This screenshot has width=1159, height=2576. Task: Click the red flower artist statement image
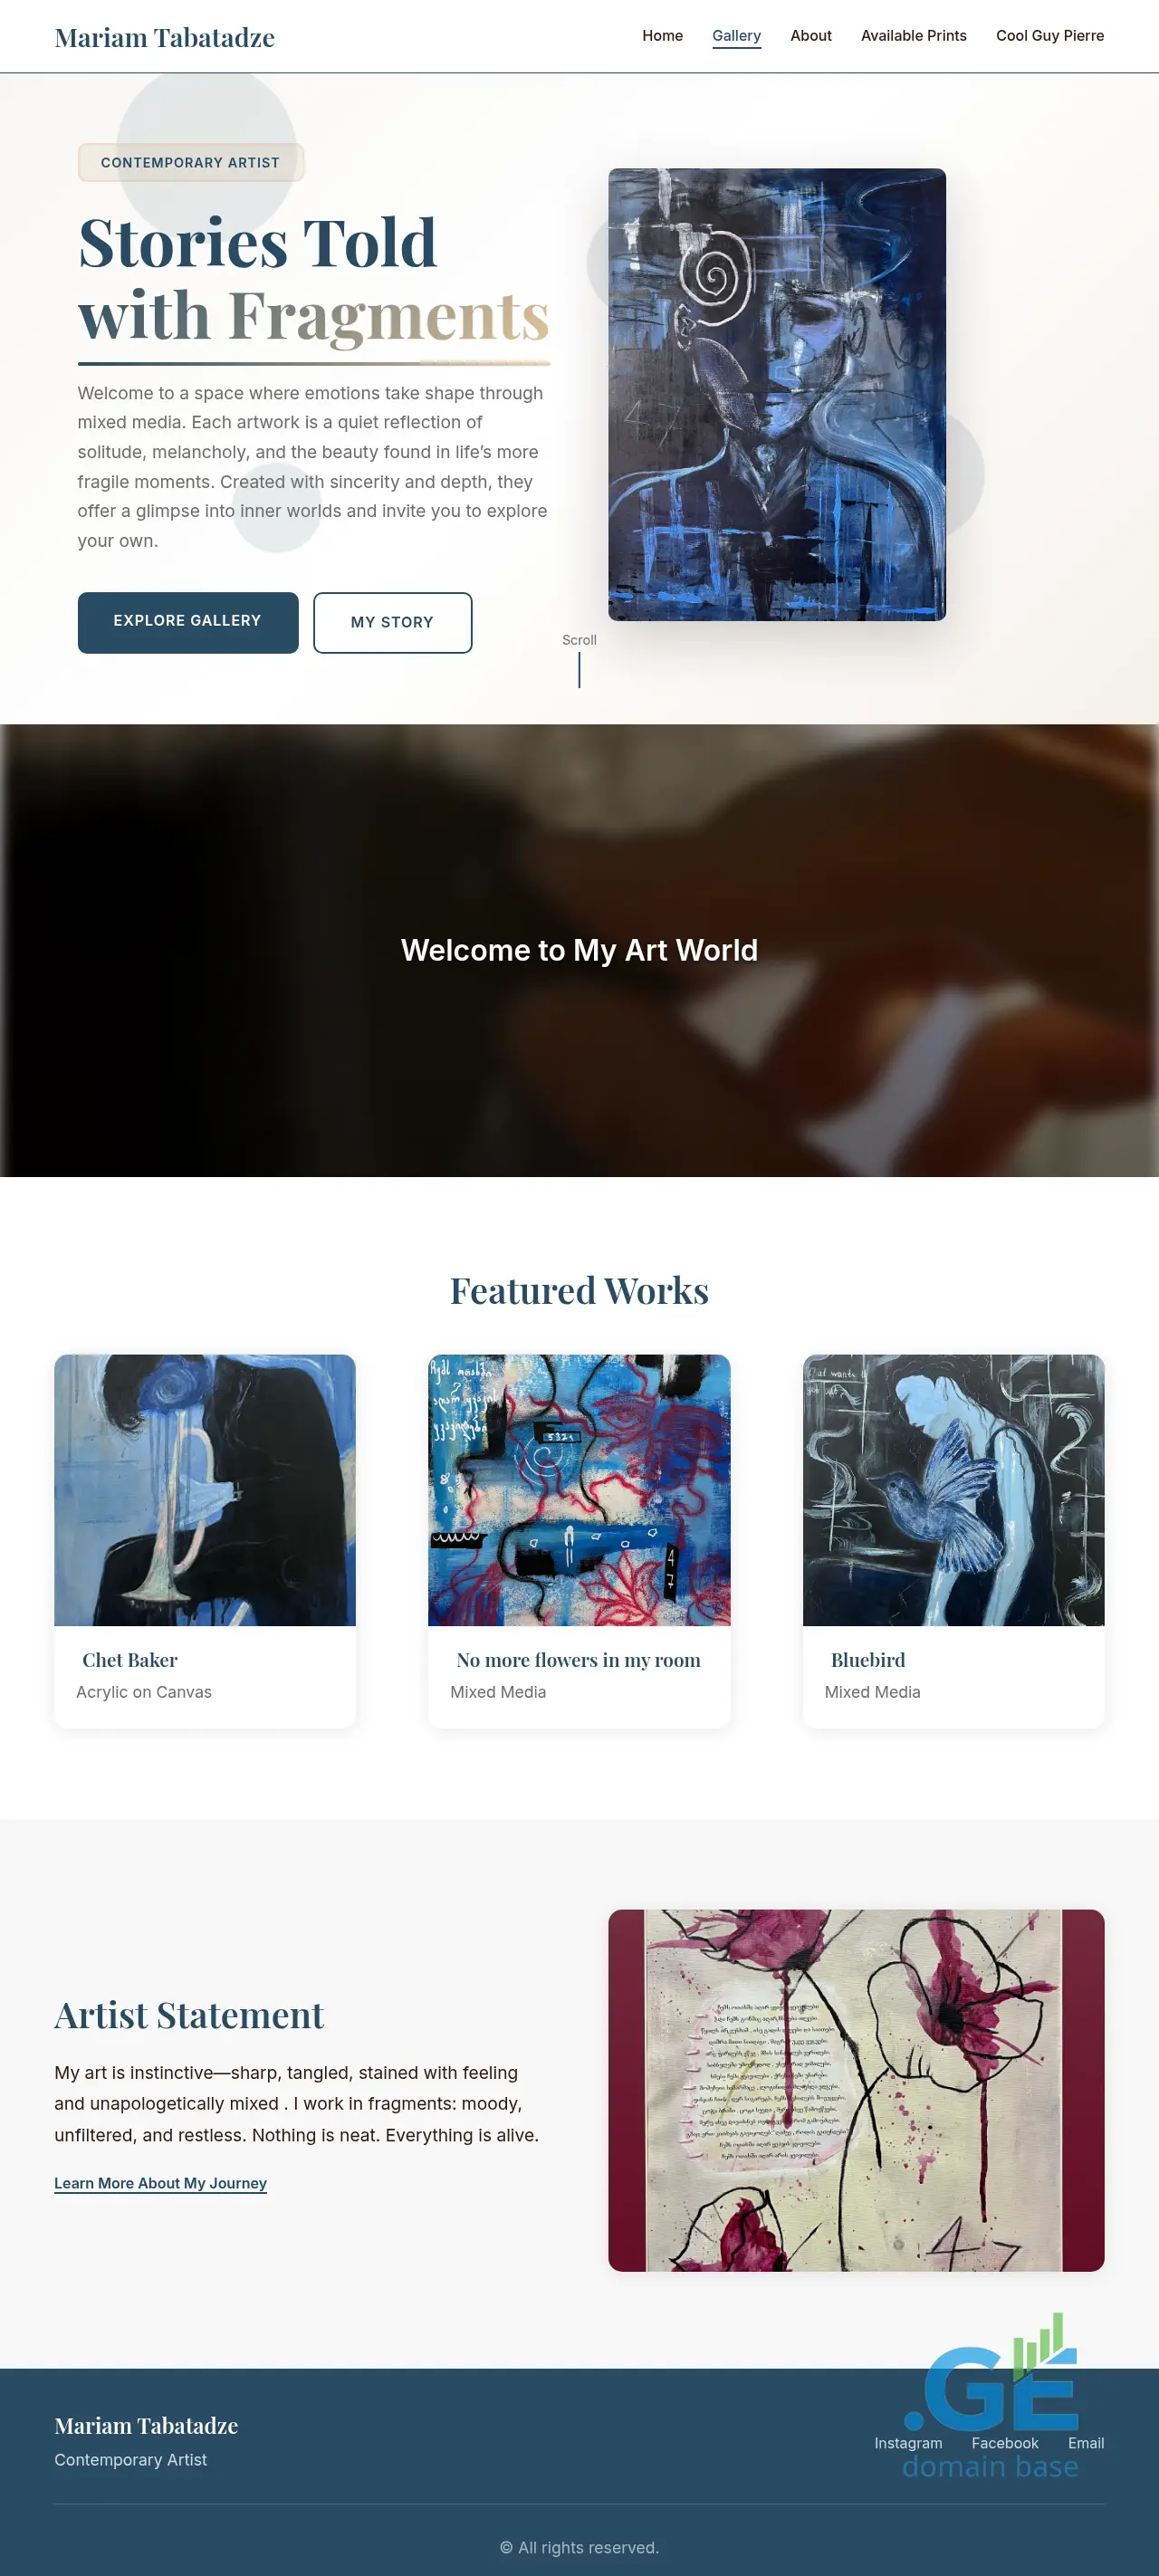856,2090
